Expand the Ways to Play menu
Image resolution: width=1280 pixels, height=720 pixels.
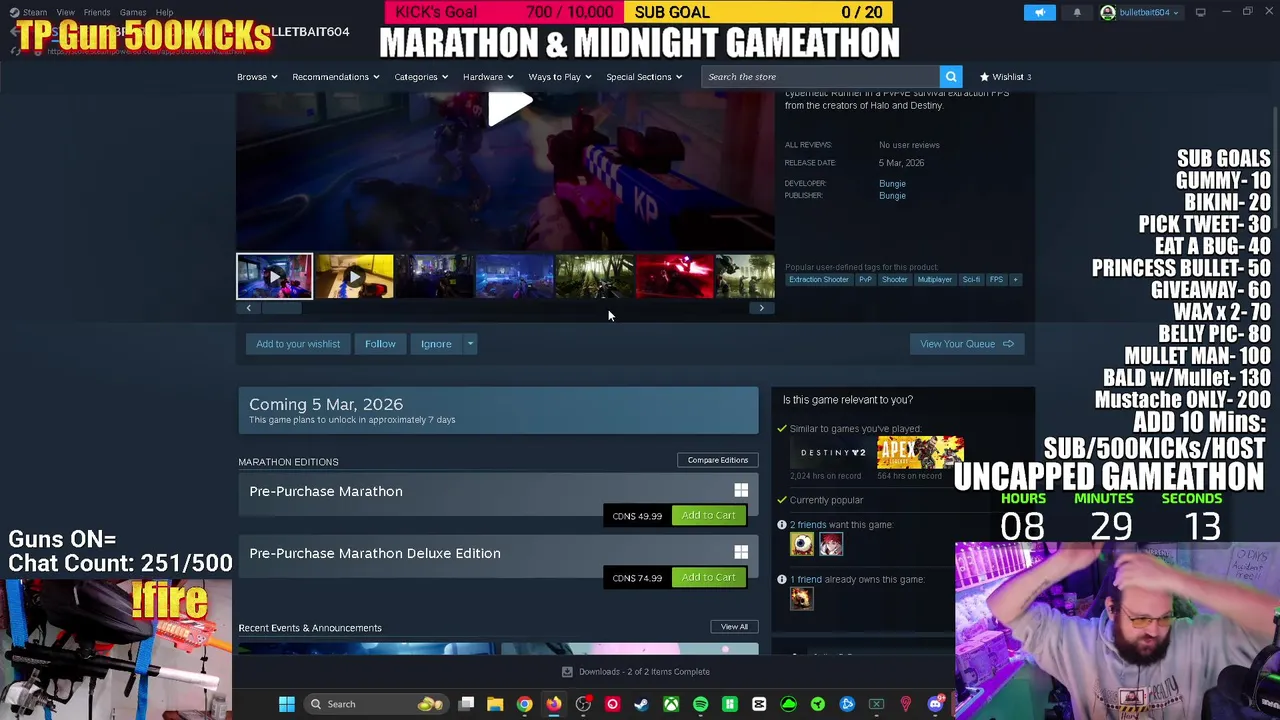(559, 77)
